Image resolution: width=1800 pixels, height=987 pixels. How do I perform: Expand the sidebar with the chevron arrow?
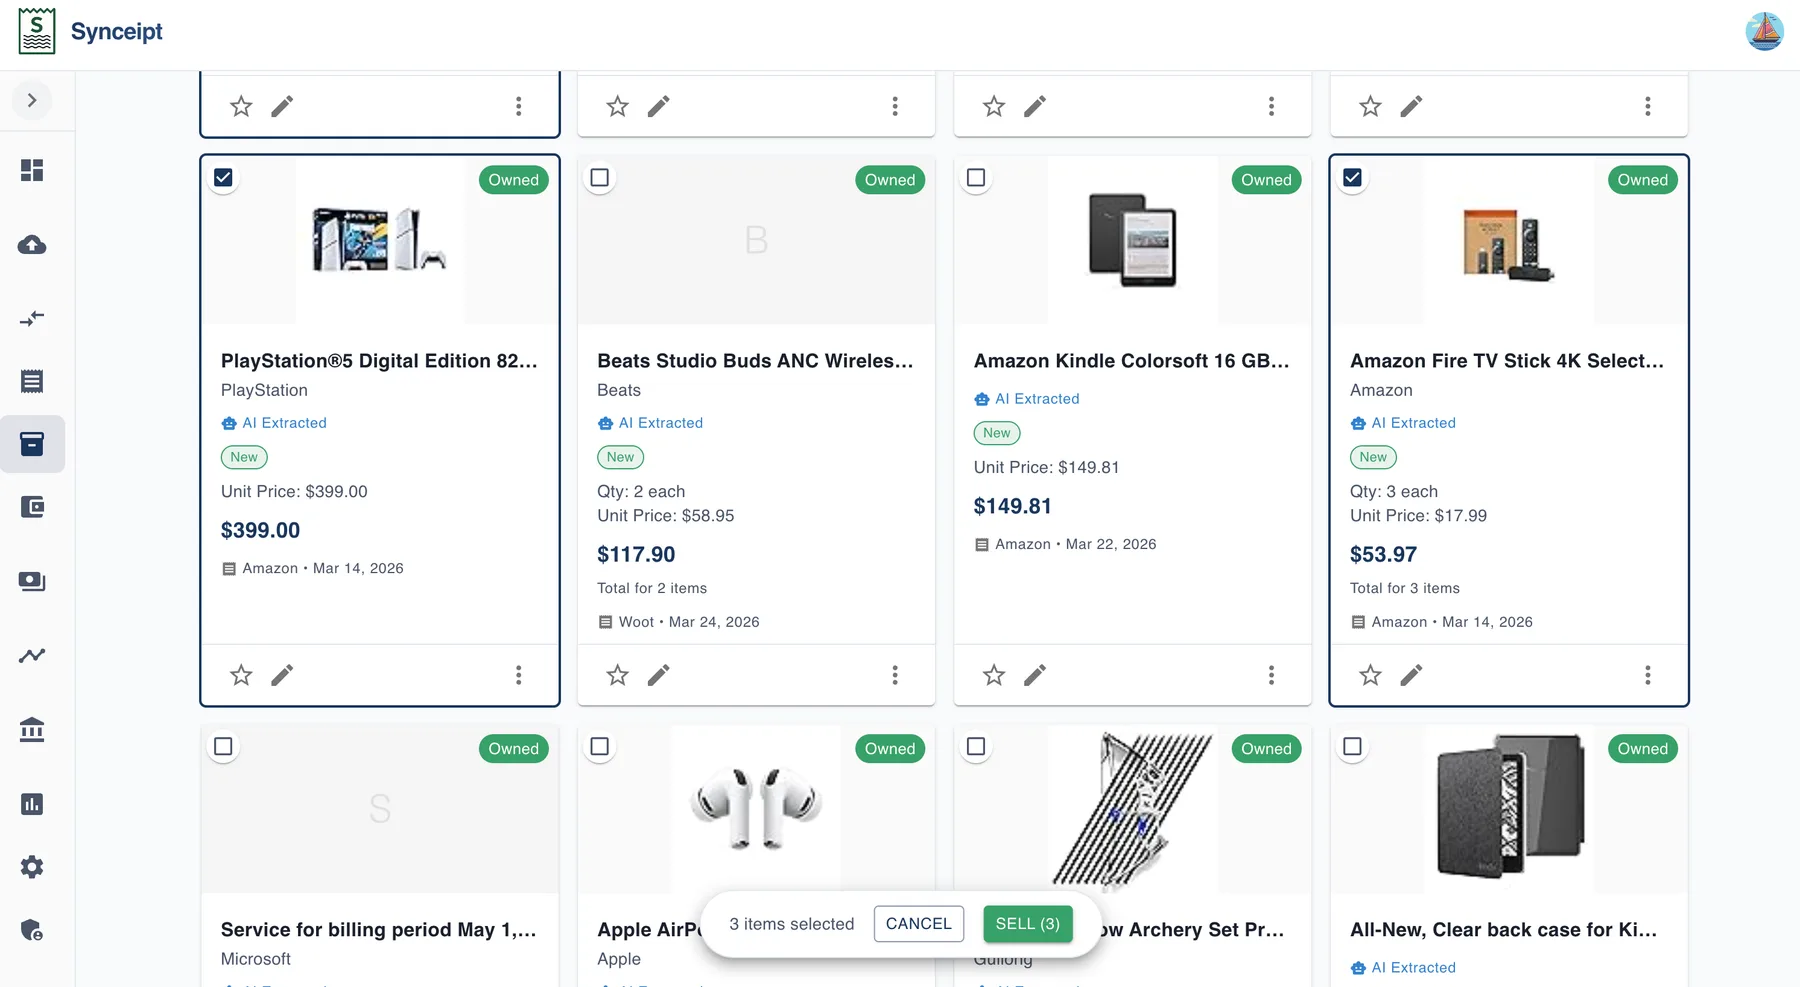32,100
